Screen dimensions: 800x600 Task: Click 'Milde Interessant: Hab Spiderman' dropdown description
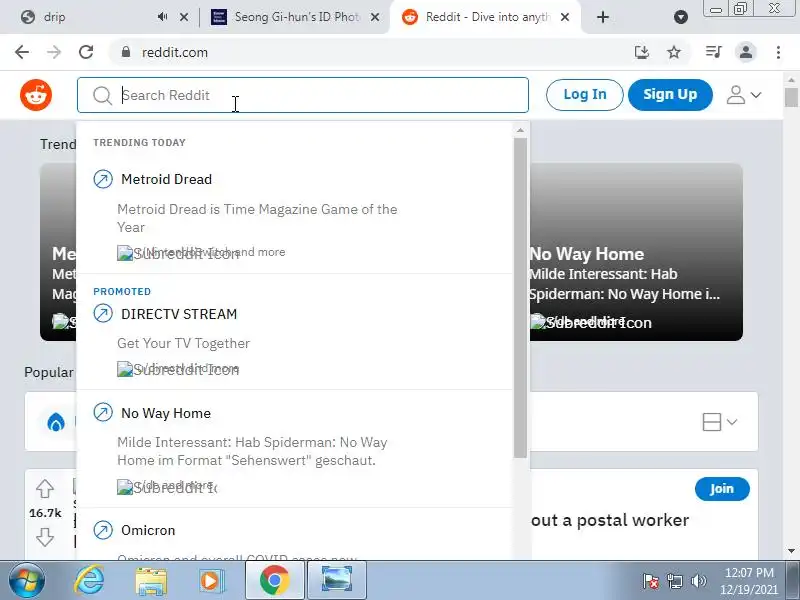click(x=253, y=451)
